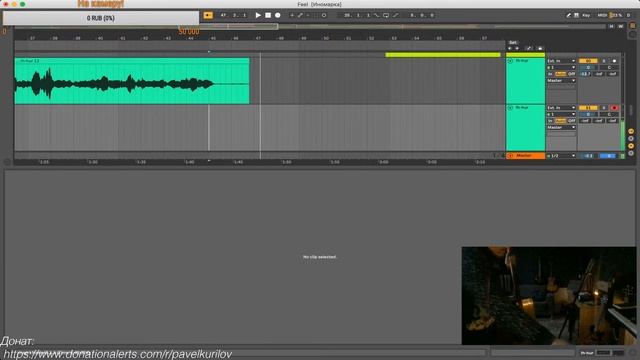Jump to Previous Locator arrow
Viewport: 640px width, 360px height.
509,48
